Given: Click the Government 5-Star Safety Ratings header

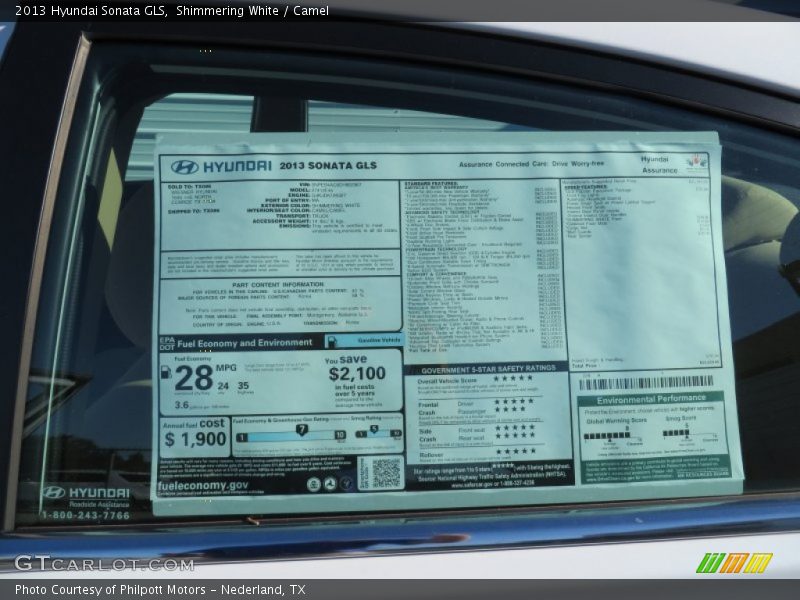Looking at the screenshot, I should pyautogui.click(x=484, y=368).
